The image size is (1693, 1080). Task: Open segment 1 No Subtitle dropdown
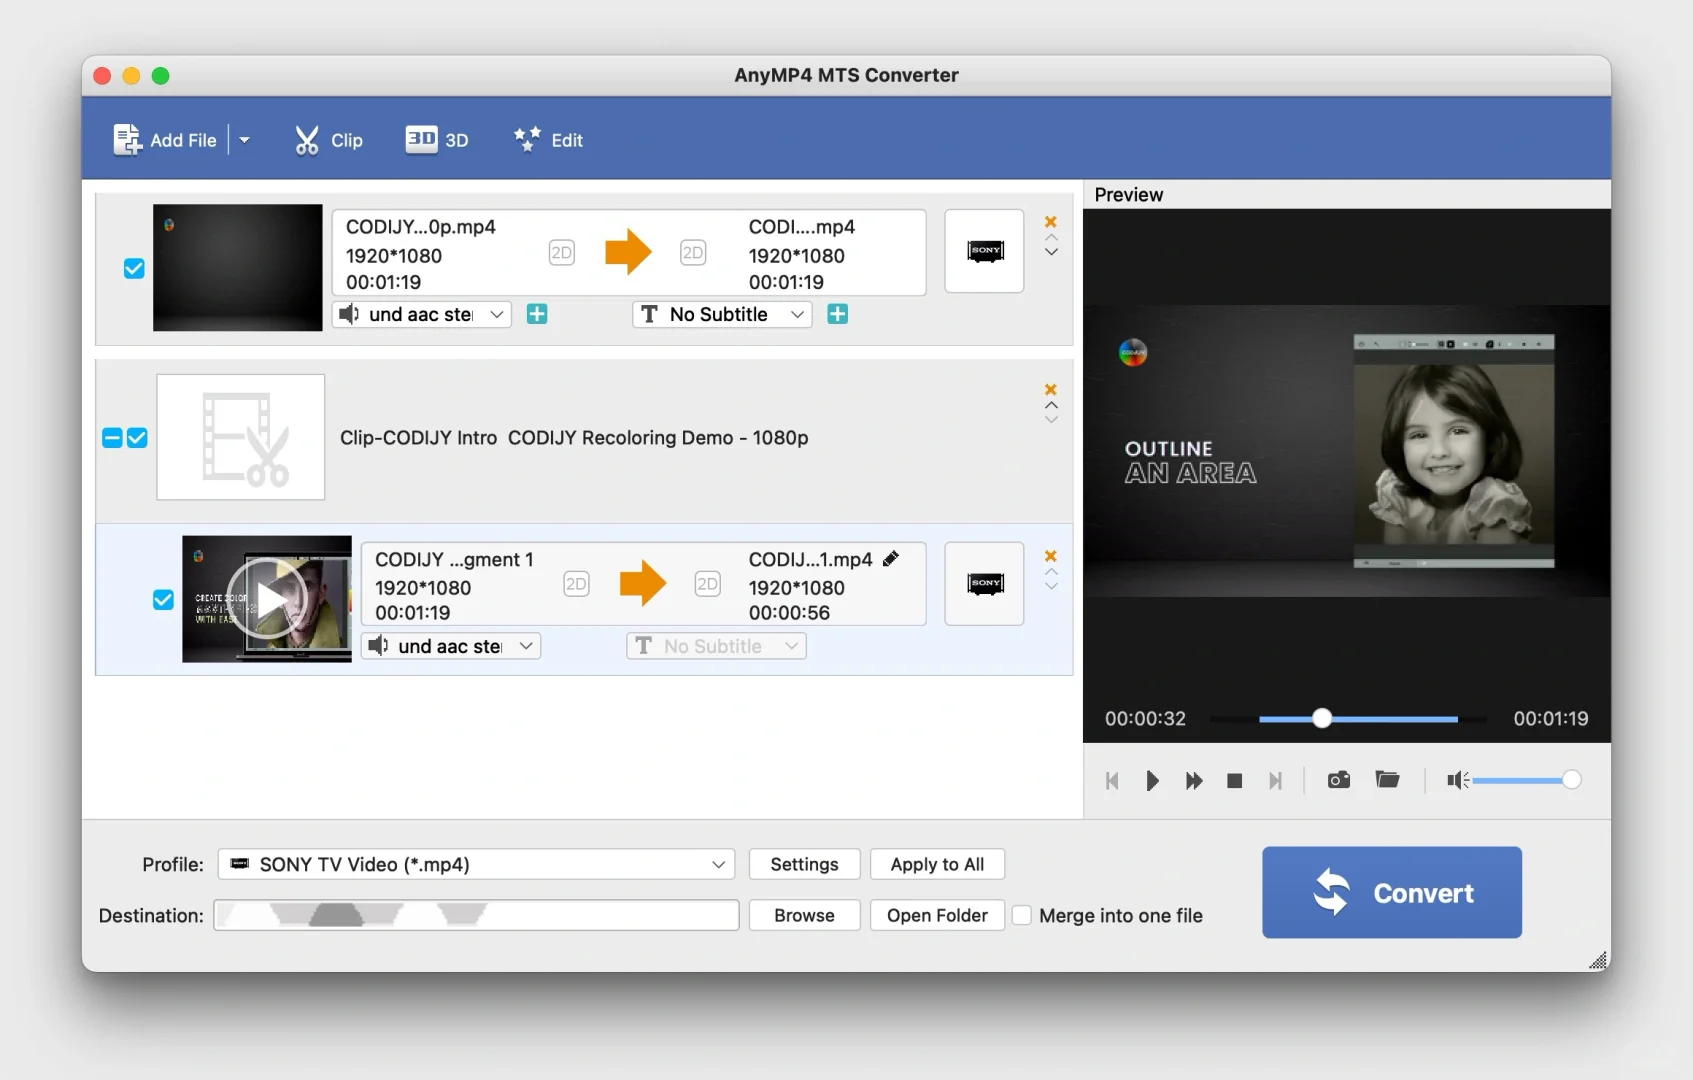point(716,646)
